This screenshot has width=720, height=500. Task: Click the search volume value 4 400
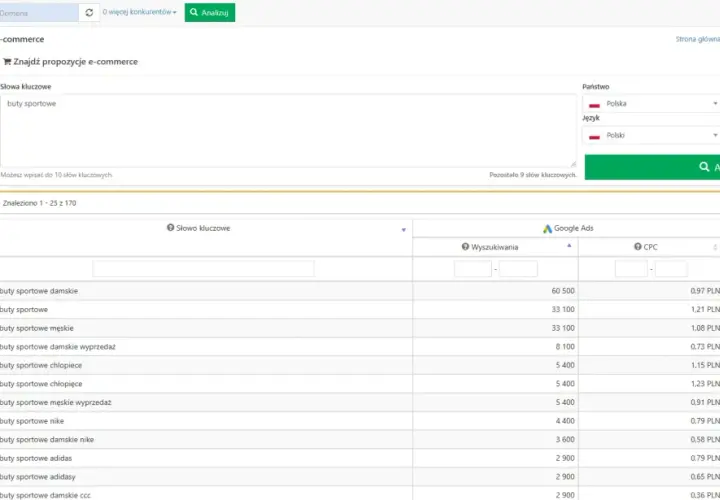point(565,421)
